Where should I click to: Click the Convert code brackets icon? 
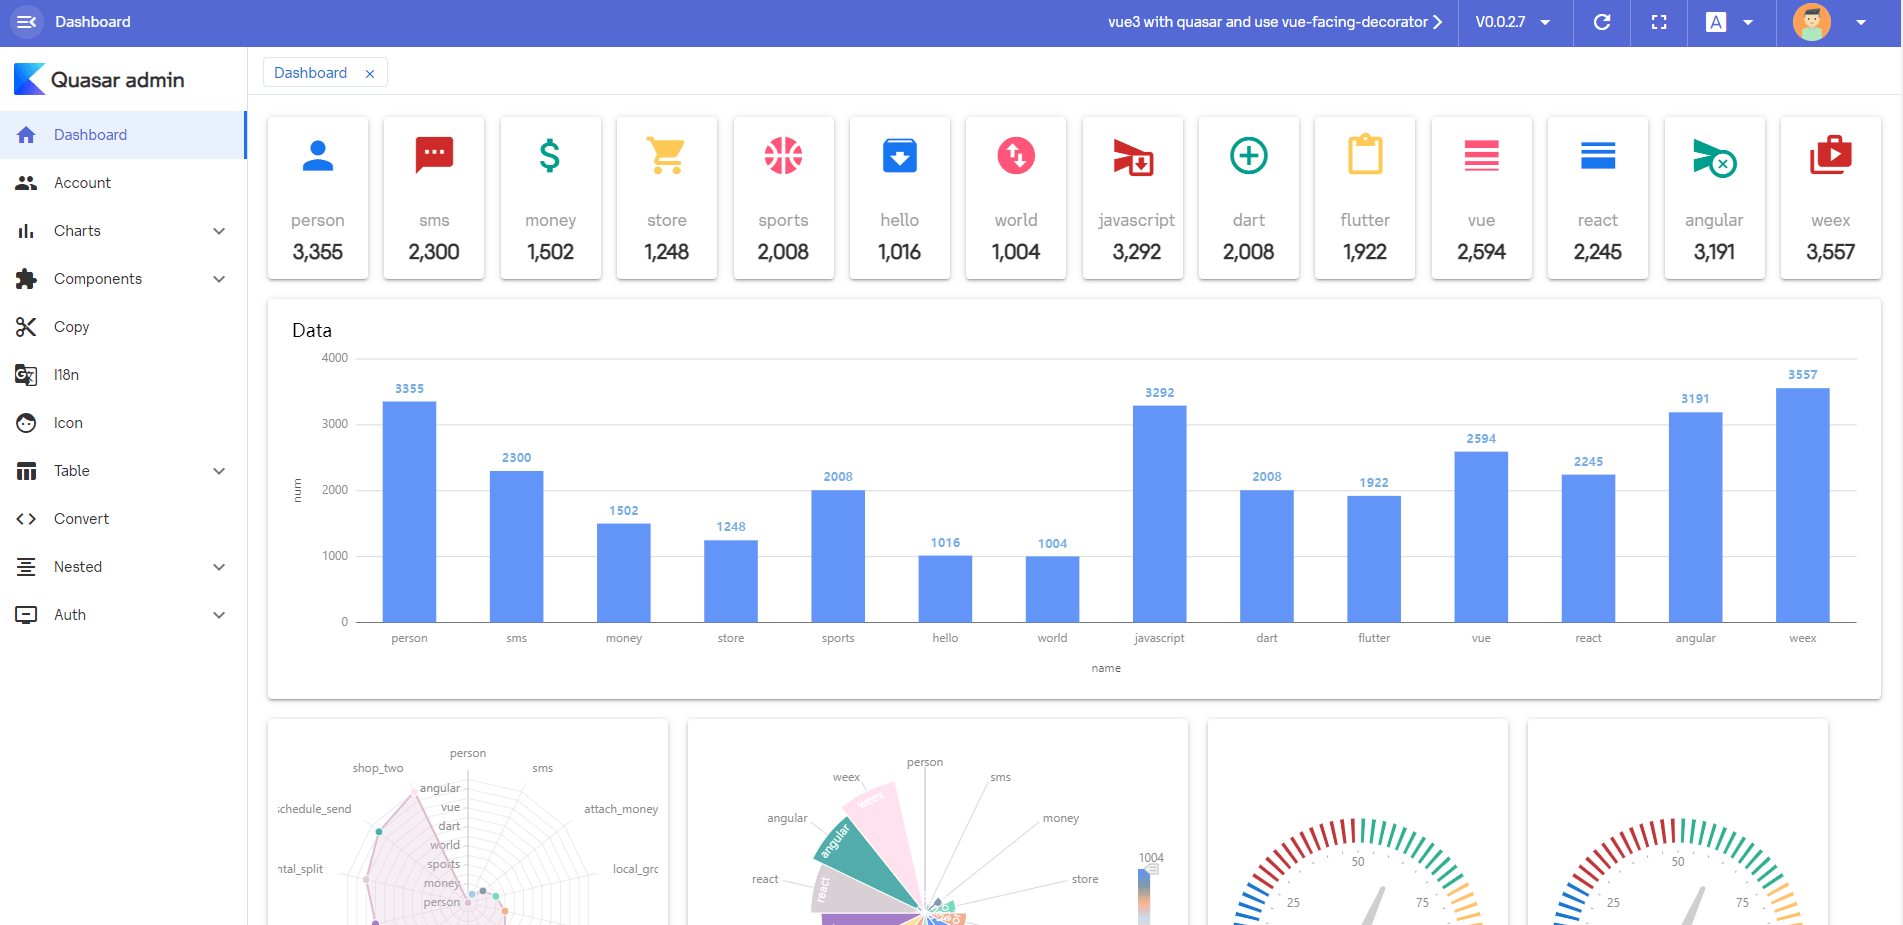[x=26, y=519]
